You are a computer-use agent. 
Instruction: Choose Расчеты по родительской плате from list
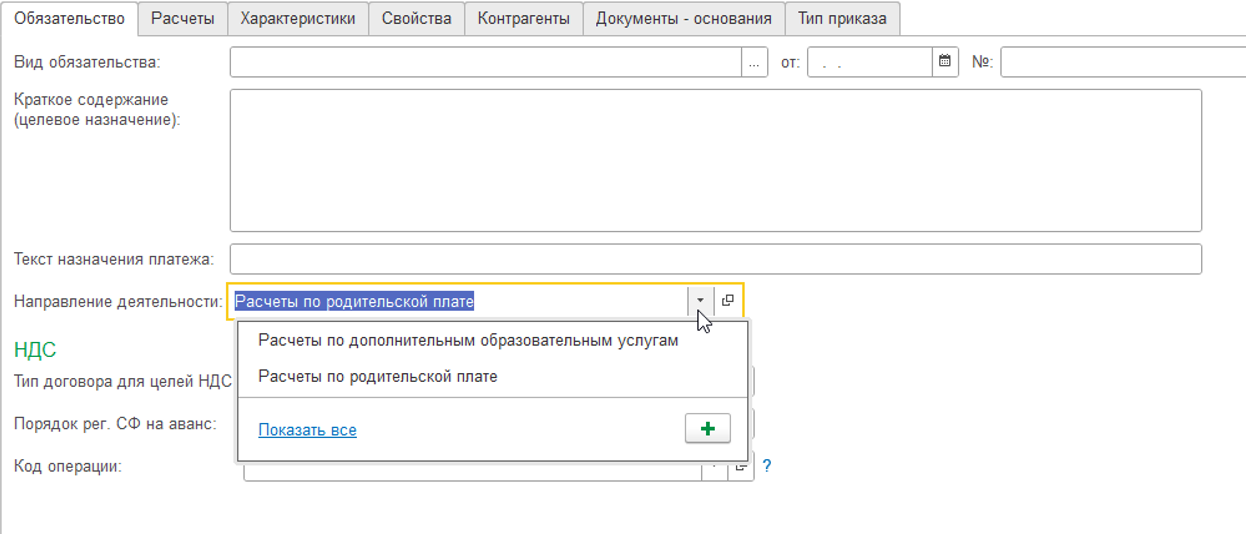pos(377,377)
